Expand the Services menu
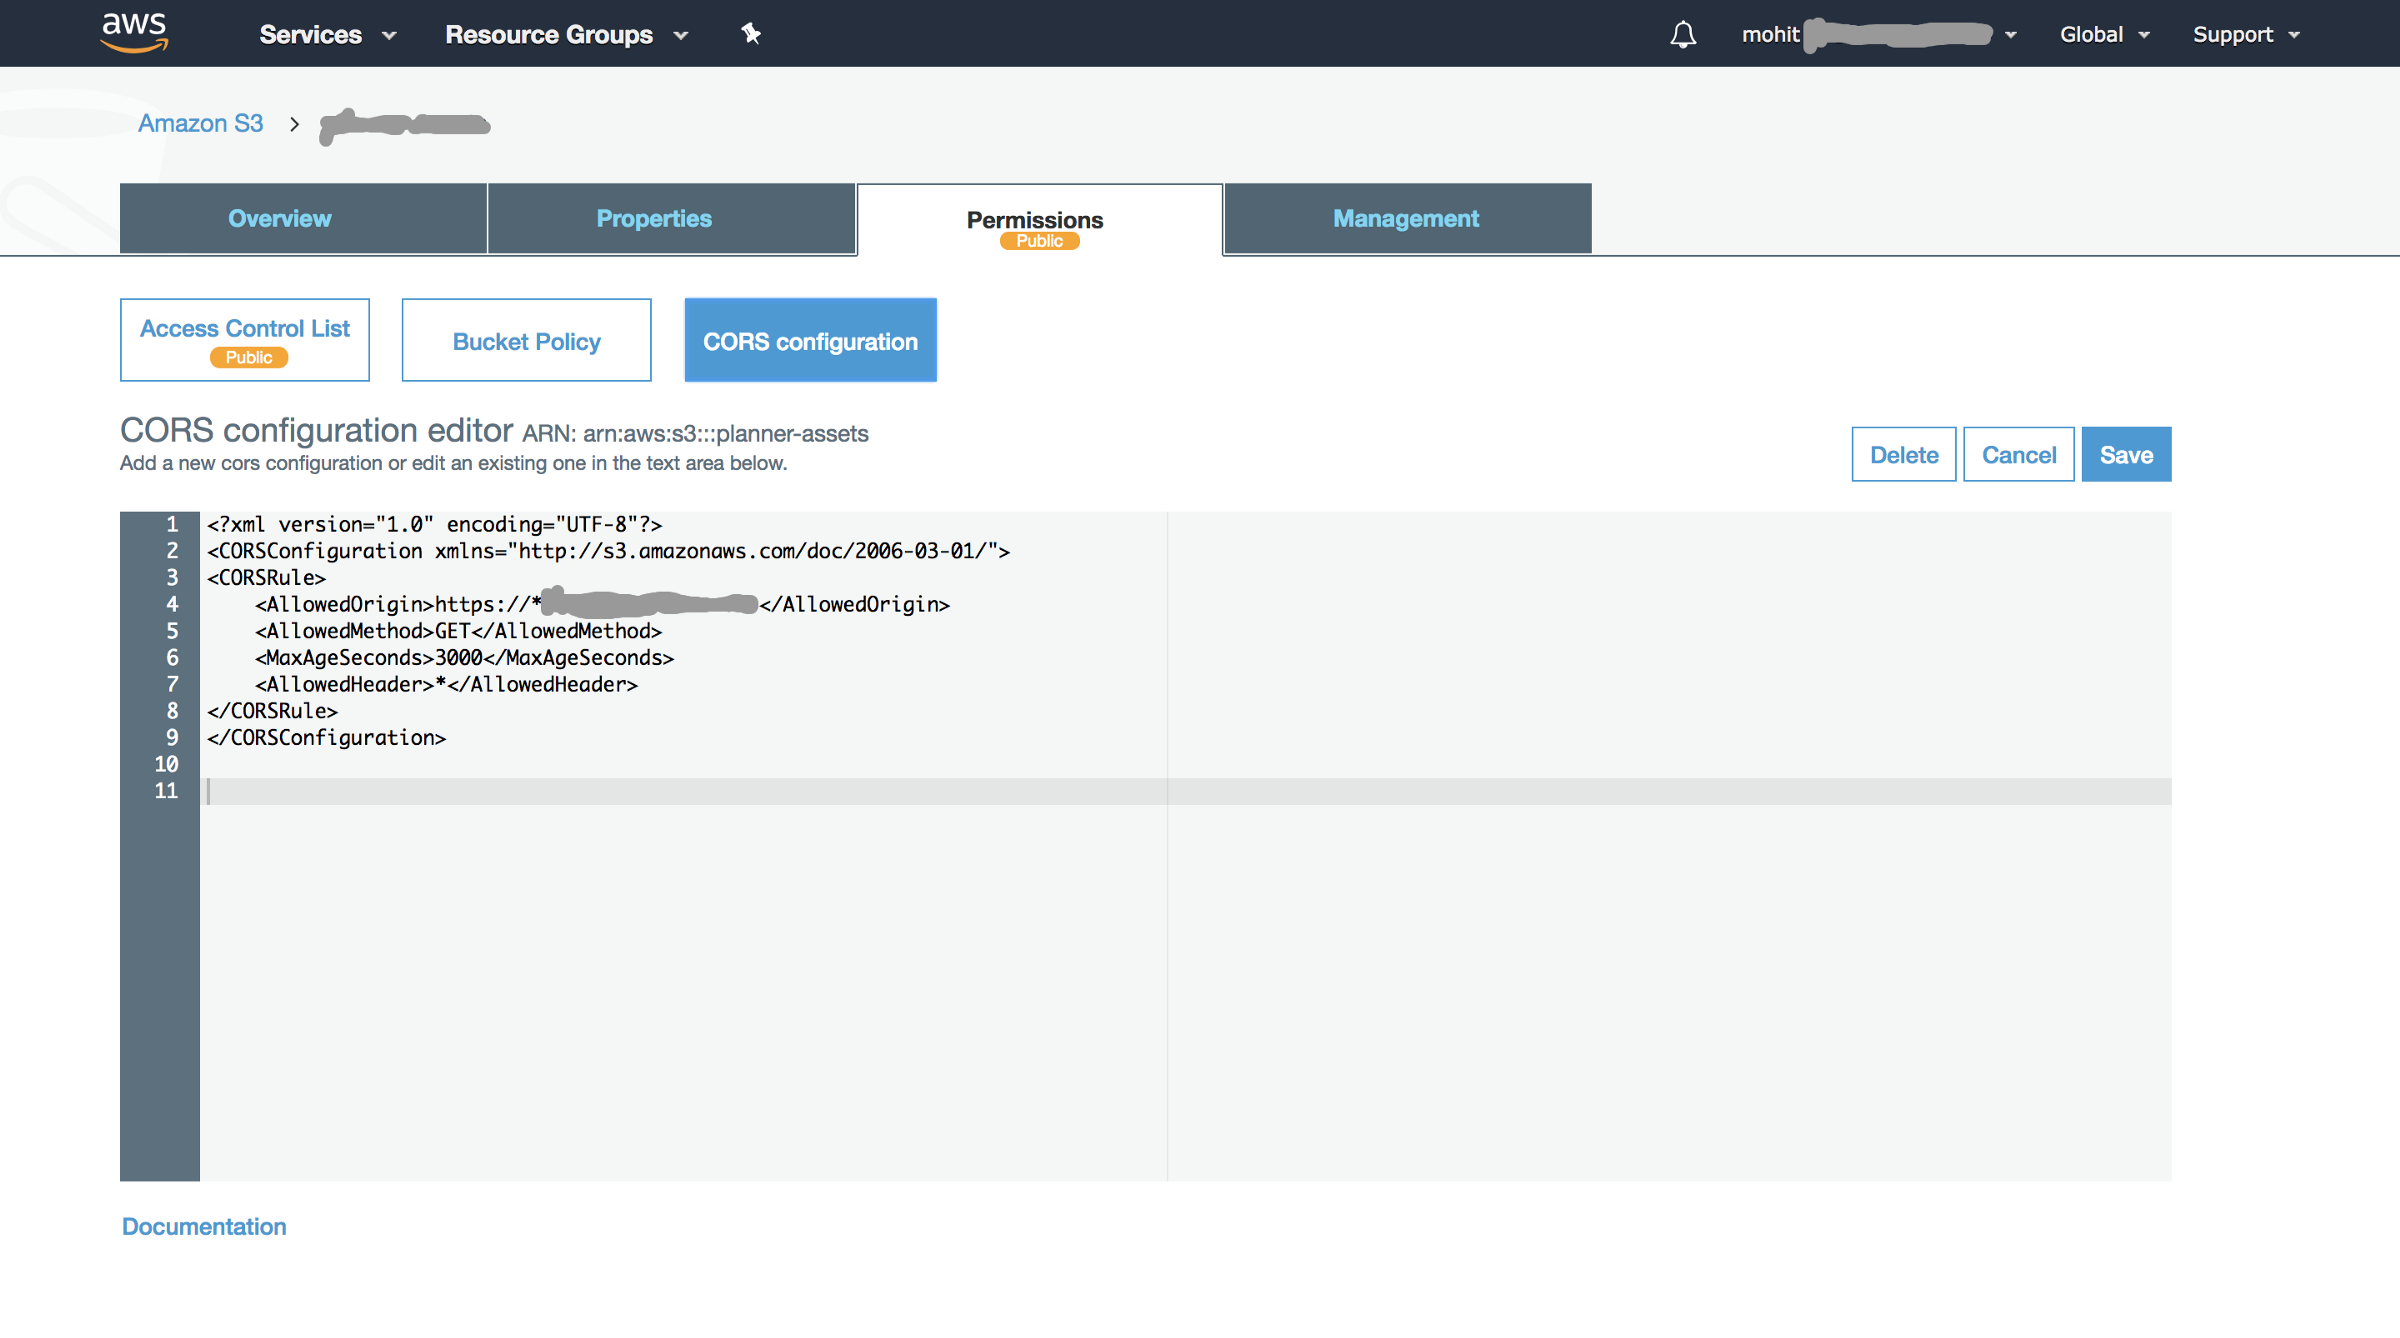The height and width of the screenshot is (1338, 2400). pyautogui.click(x=328, y=35)
